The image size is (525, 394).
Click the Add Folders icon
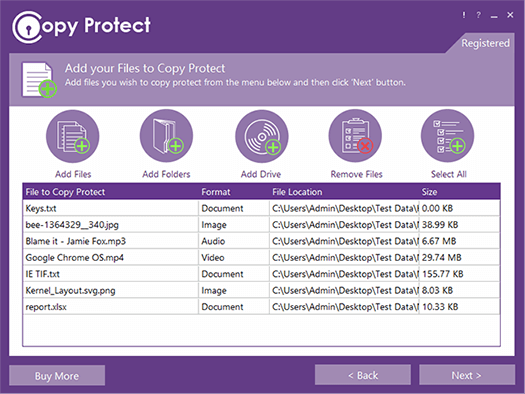(x=166, y=137)
